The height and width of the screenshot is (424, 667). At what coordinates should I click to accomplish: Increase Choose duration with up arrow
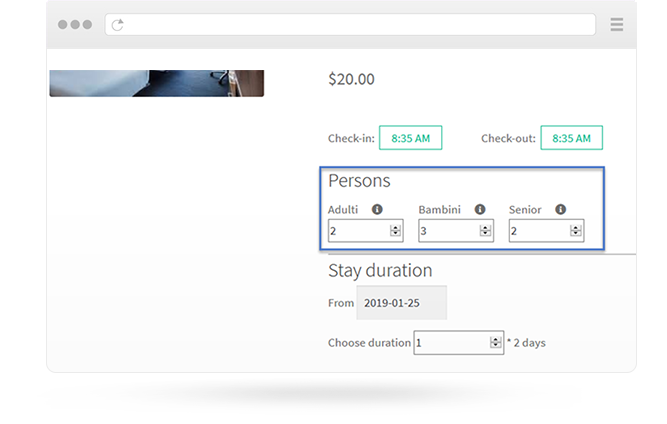(496, 339)
